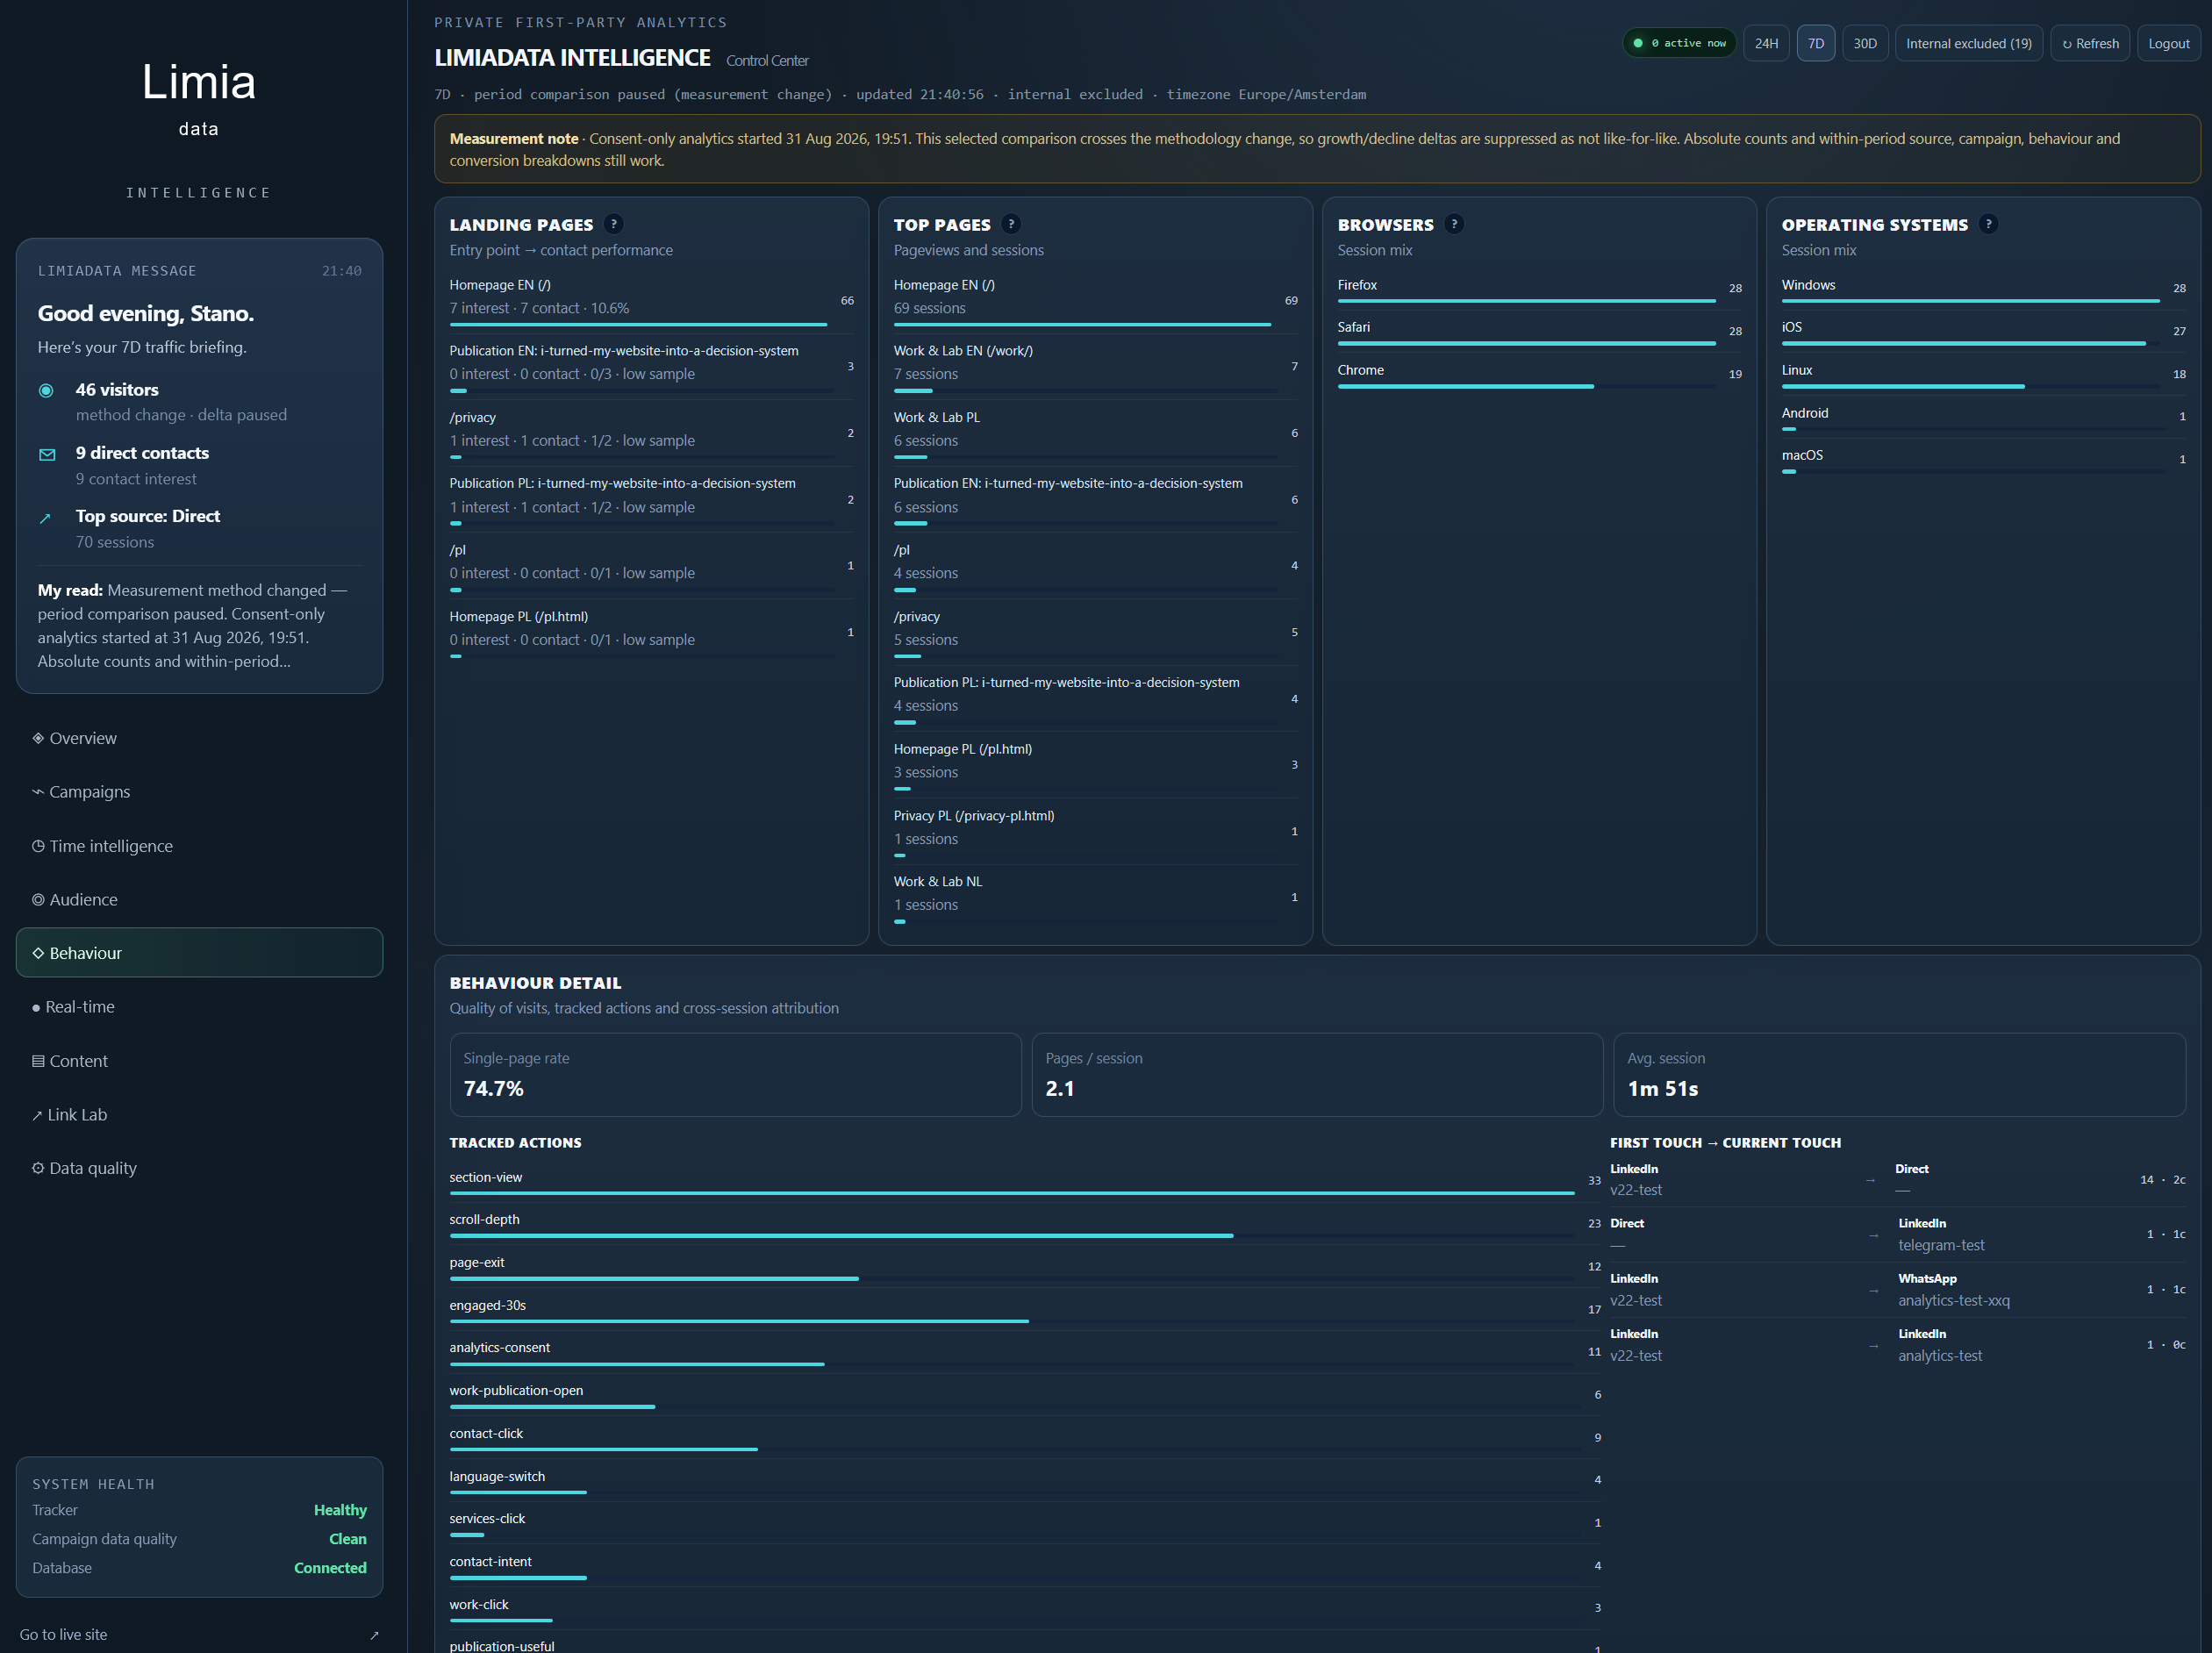Click the Chrome browser row
Image resolution: width=2212 pixels, height=1653 pixels.
click(x=1539, y=375)
